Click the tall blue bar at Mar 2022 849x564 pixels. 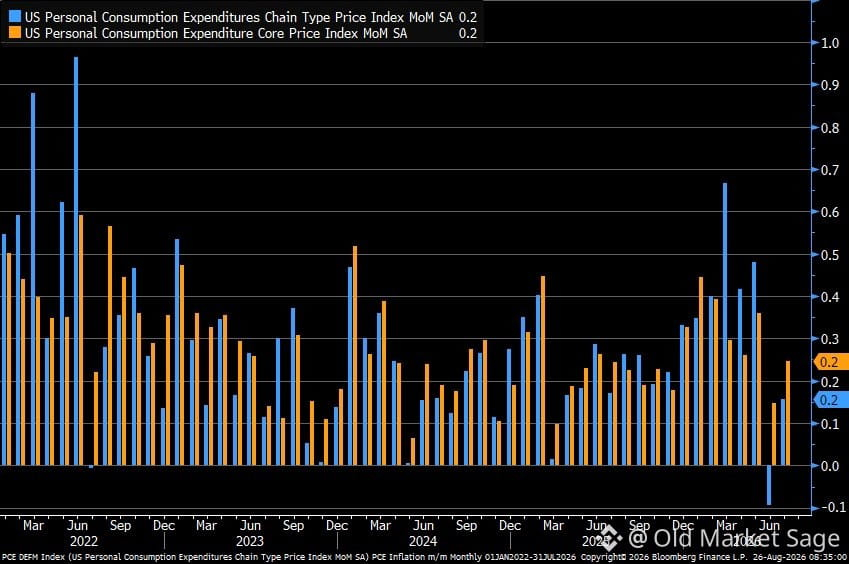33,279
